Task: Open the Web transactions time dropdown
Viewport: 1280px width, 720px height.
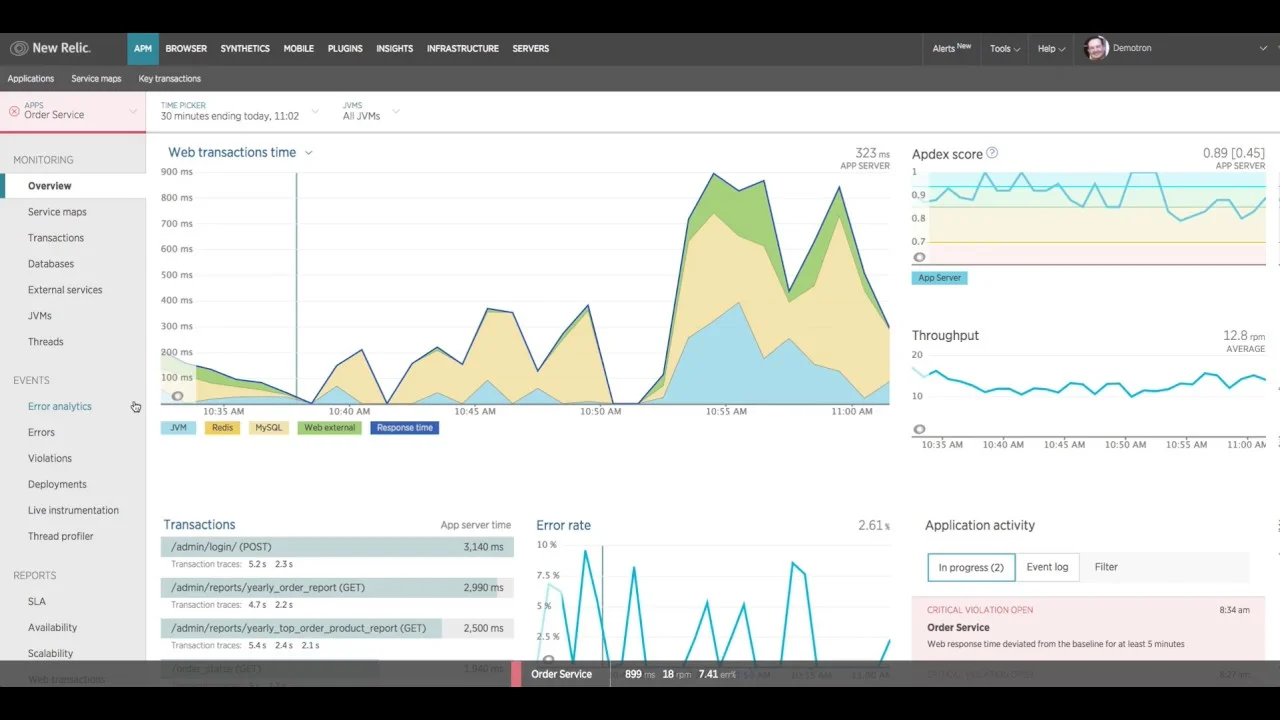Action: click(308, 152)
